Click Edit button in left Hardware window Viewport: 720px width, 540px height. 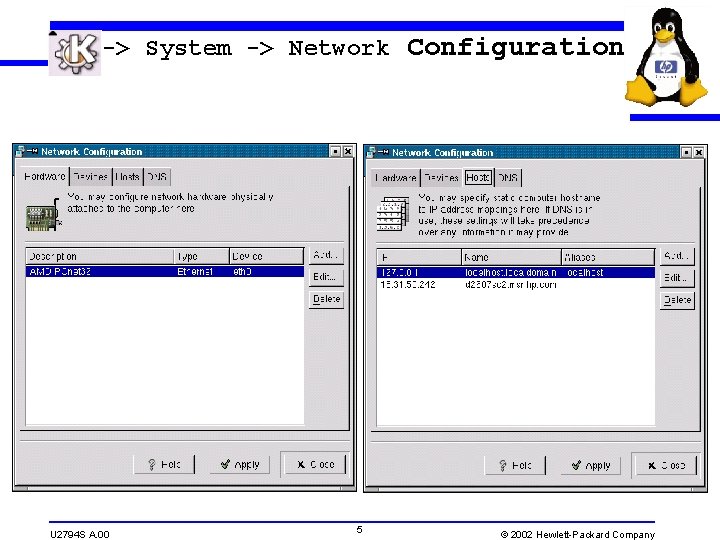click(x=326, y=277)
